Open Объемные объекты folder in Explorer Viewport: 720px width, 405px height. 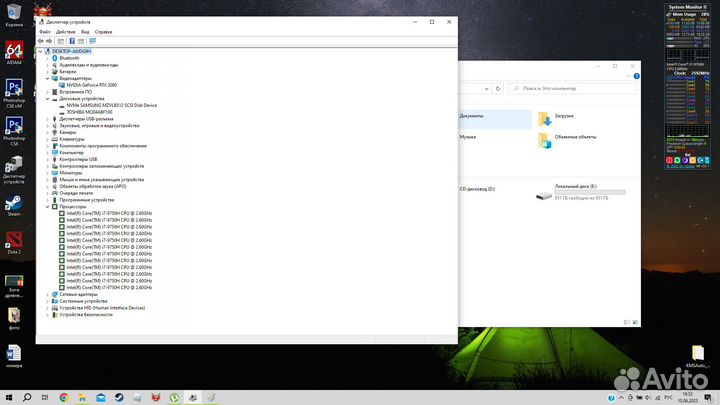click(x=575, y=137)
